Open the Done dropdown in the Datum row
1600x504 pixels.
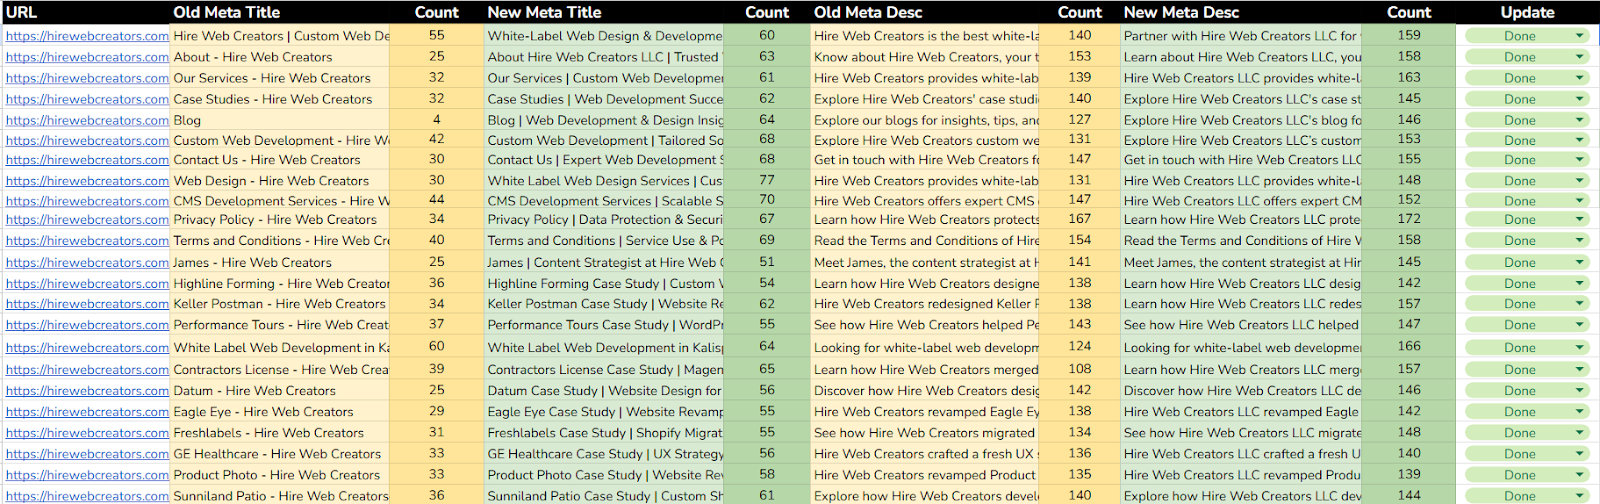(x=1580, y=391)
